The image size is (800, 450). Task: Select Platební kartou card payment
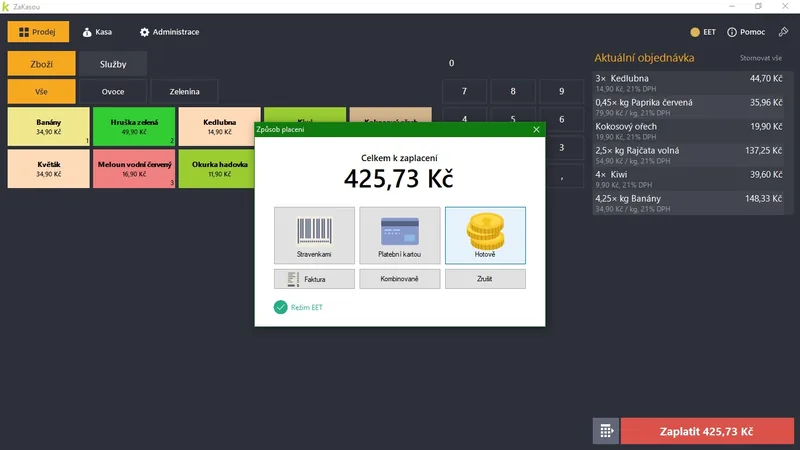(x=399, y=235)
